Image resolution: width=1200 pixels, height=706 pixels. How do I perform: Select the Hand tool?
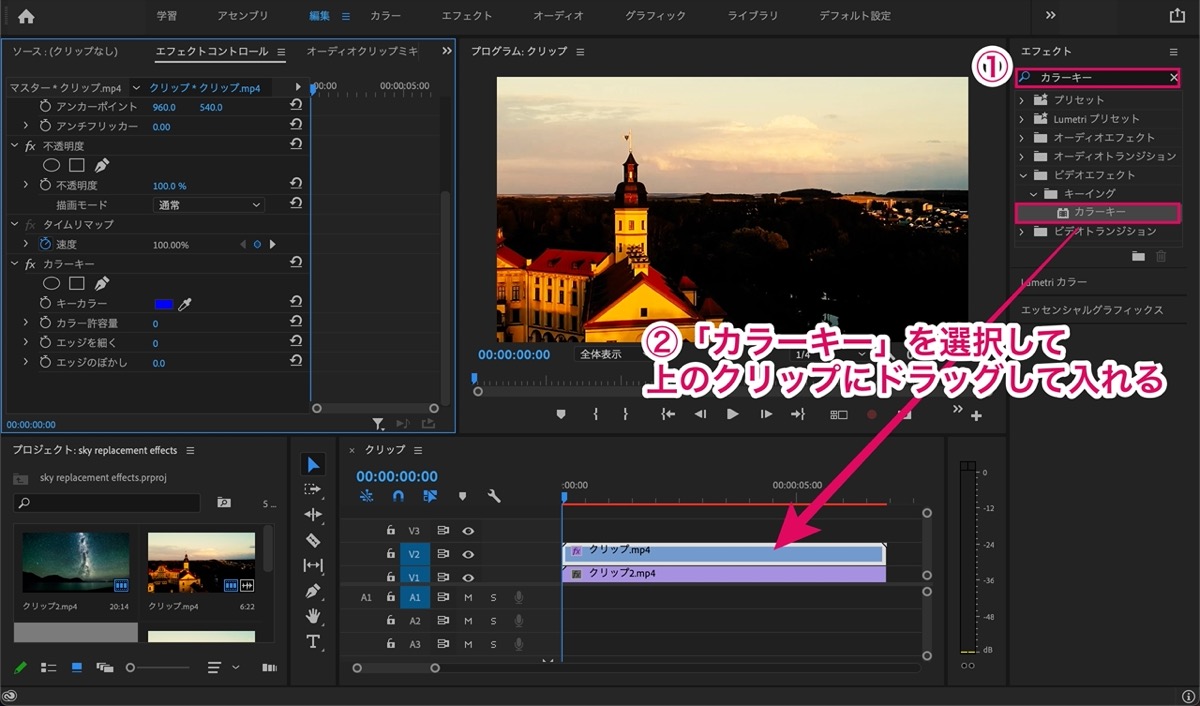pos(313,616)
